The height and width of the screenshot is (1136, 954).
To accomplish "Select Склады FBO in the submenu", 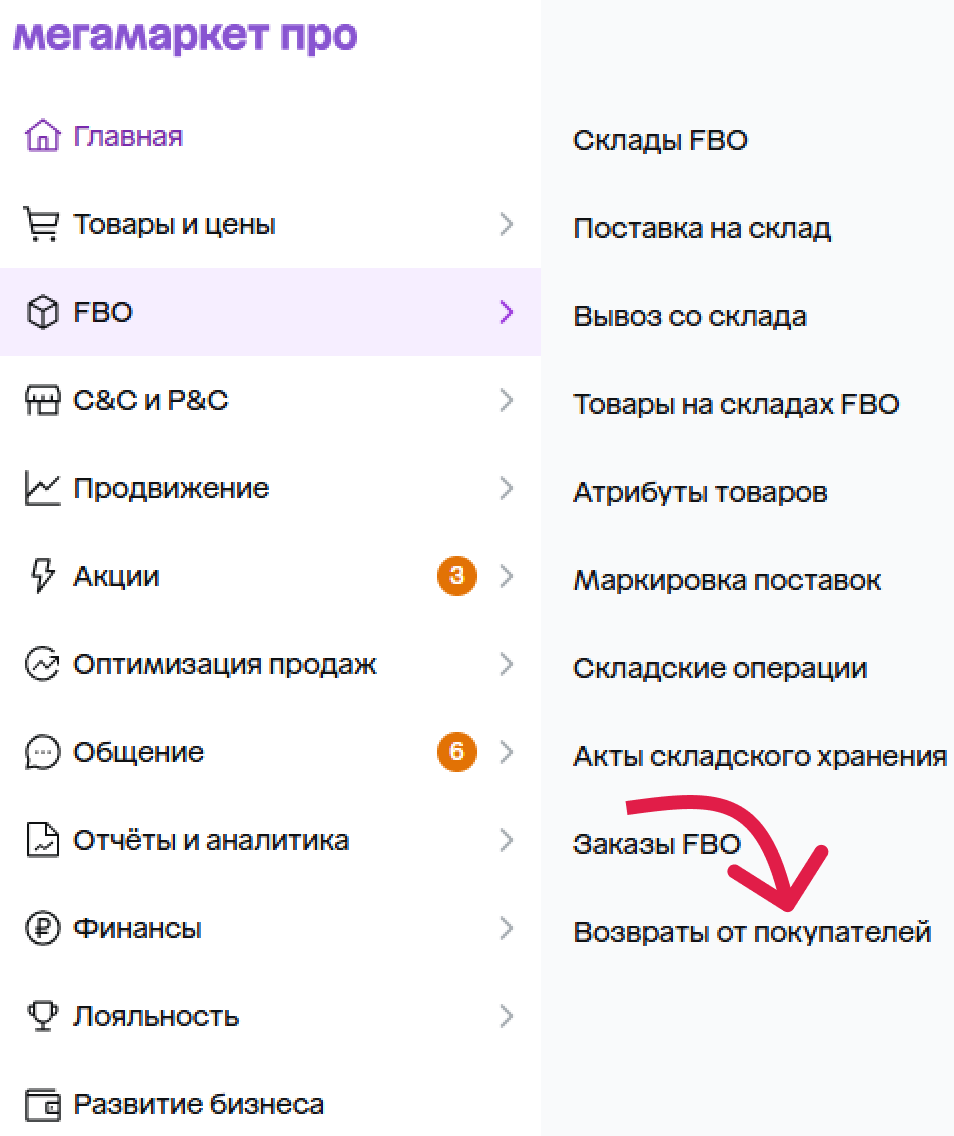I will coord(660,140).
